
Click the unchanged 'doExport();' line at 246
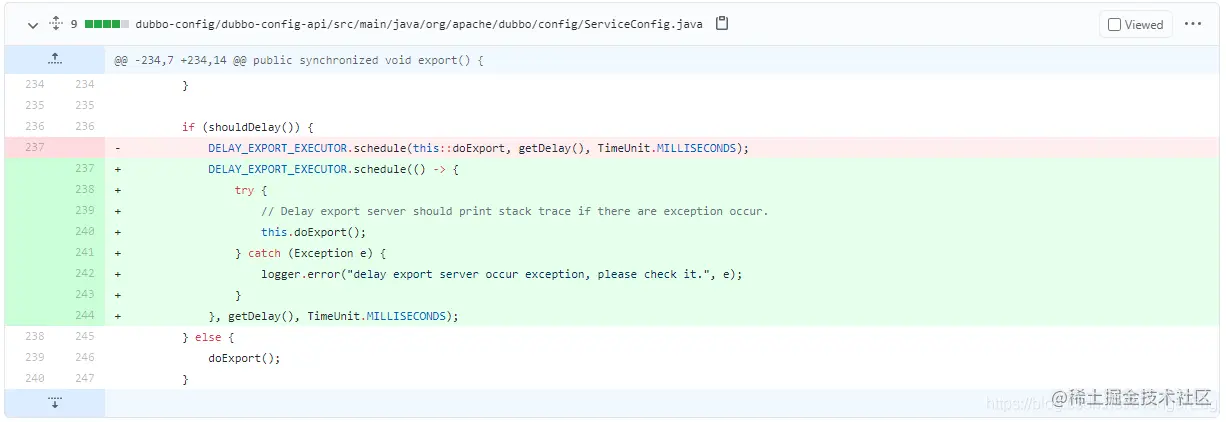[x=244, y=358]
